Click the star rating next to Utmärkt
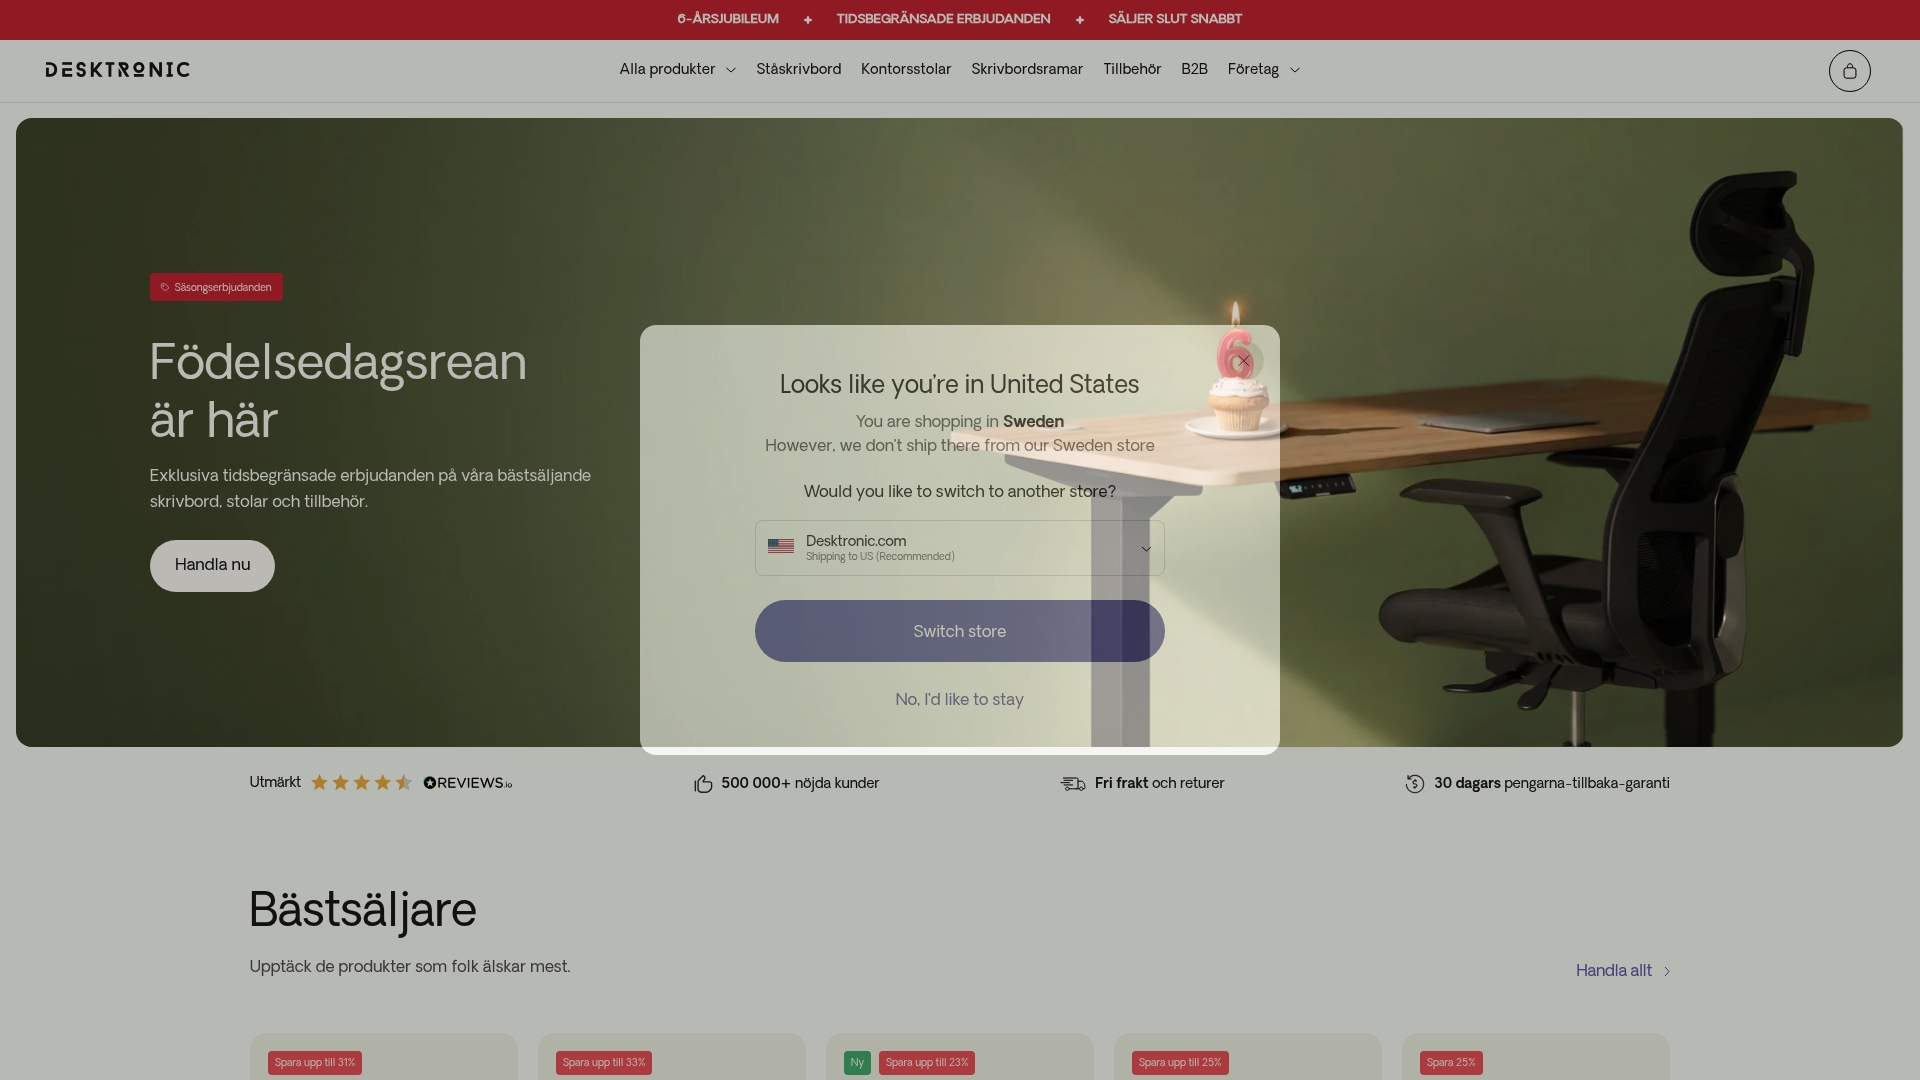 point(362,783)
